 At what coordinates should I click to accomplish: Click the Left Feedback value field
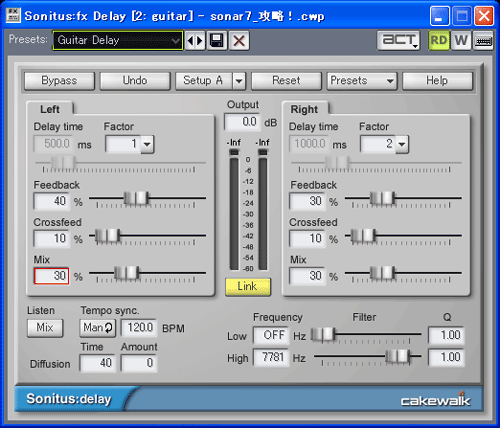click(52, 201)
